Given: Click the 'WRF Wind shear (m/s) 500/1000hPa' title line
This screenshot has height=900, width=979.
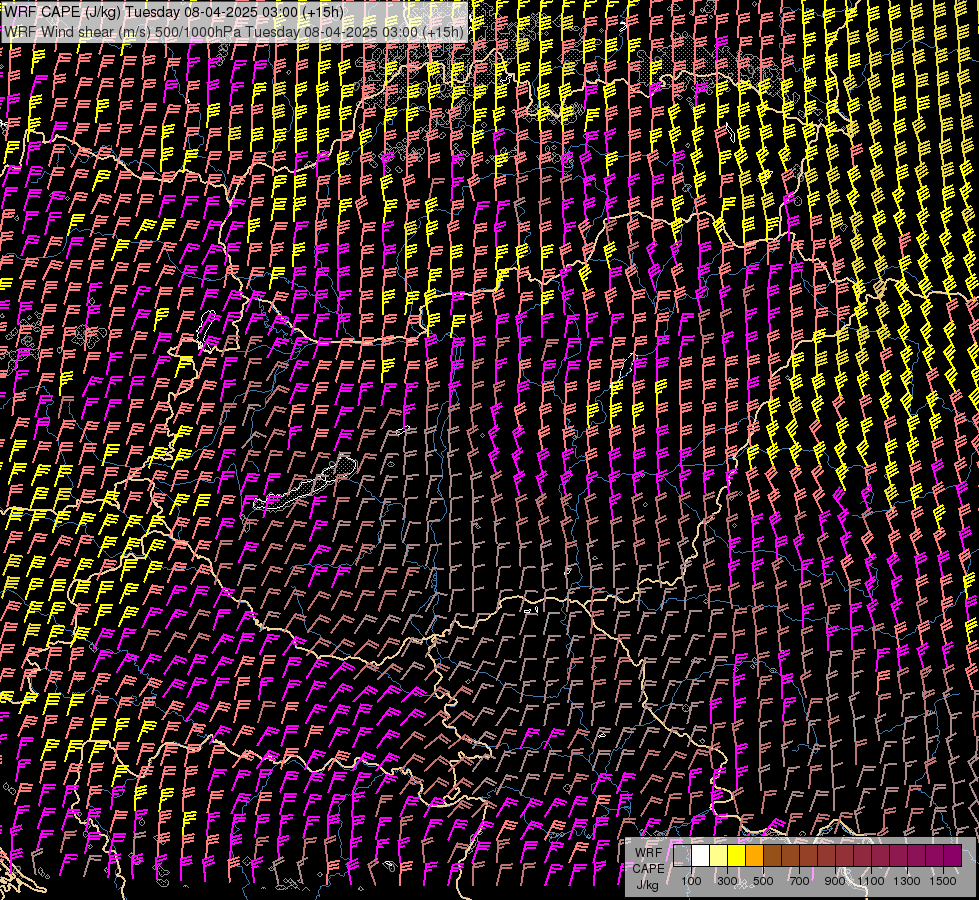Looking at the screenshot, I should pos(235,32).
